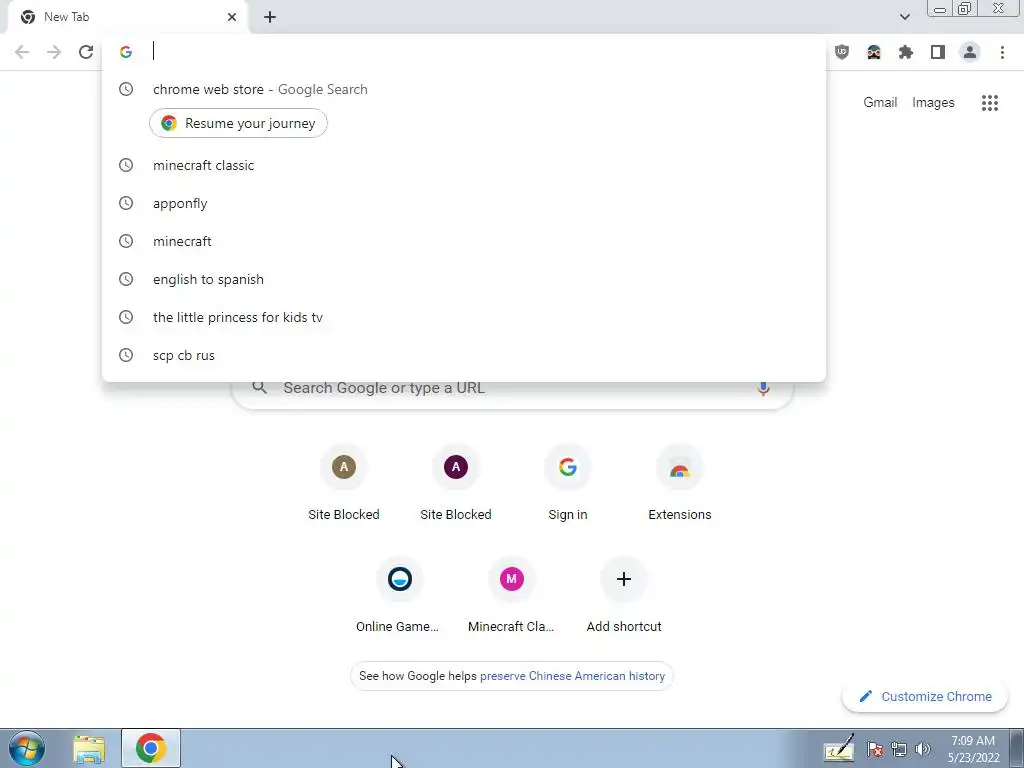The image size is (1024, 768).
Task: Open the brown 'A' Site Blocked shortcut
Action: coord(344,482)
